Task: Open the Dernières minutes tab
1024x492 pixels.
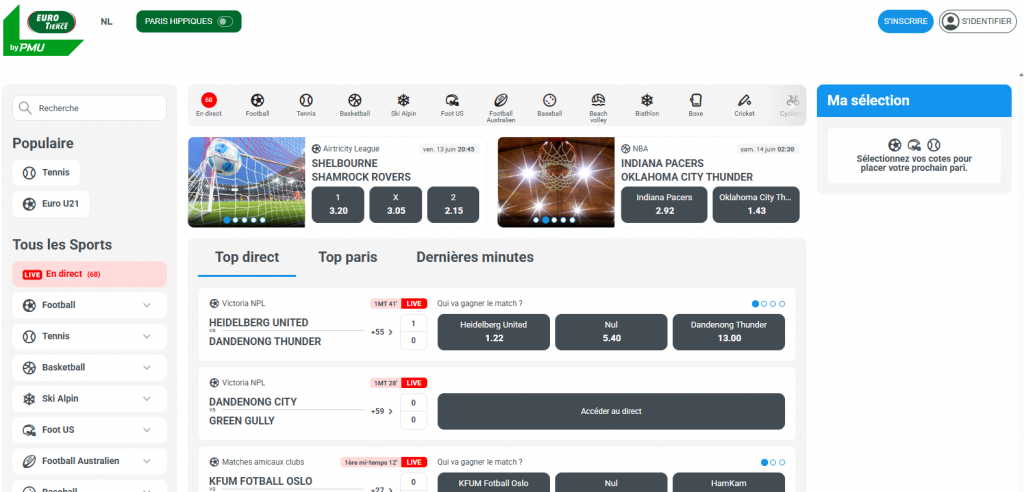Action: point(474,257)
